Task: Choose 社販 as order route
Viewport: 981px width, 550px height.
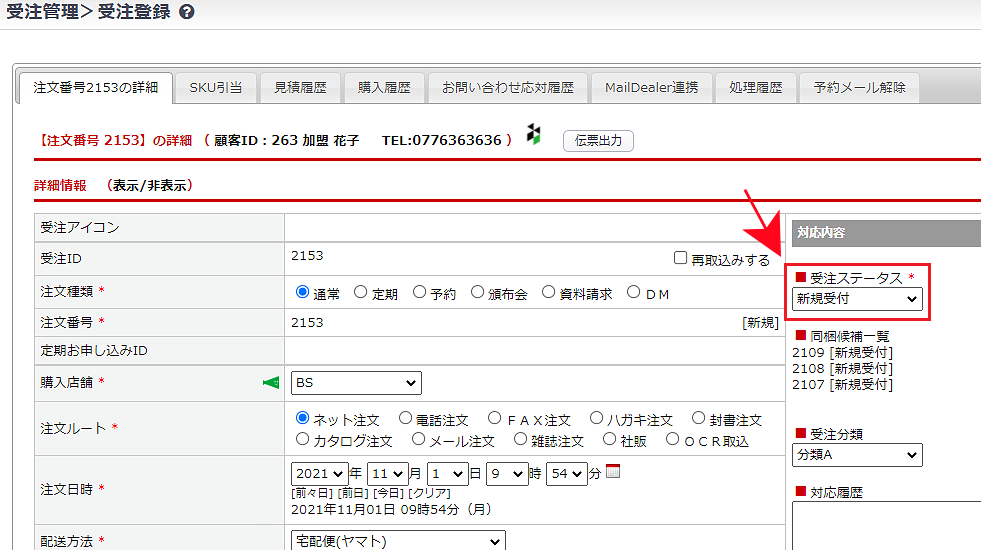Action: (609, 439)
